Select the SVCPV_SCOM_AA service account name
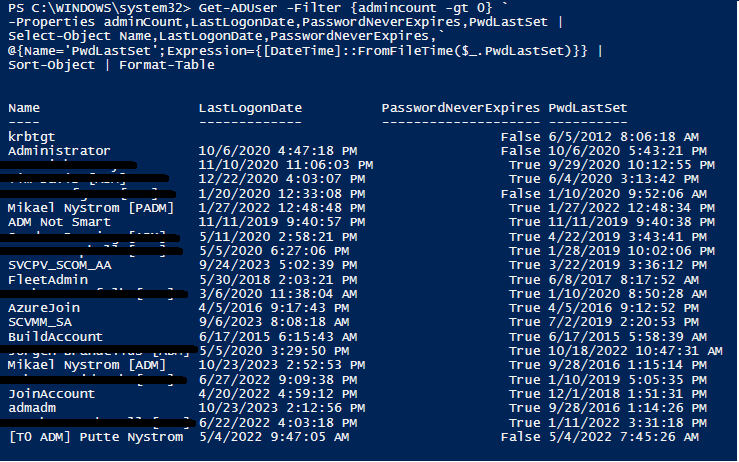 pyautogui.click(x=60, y=265)
